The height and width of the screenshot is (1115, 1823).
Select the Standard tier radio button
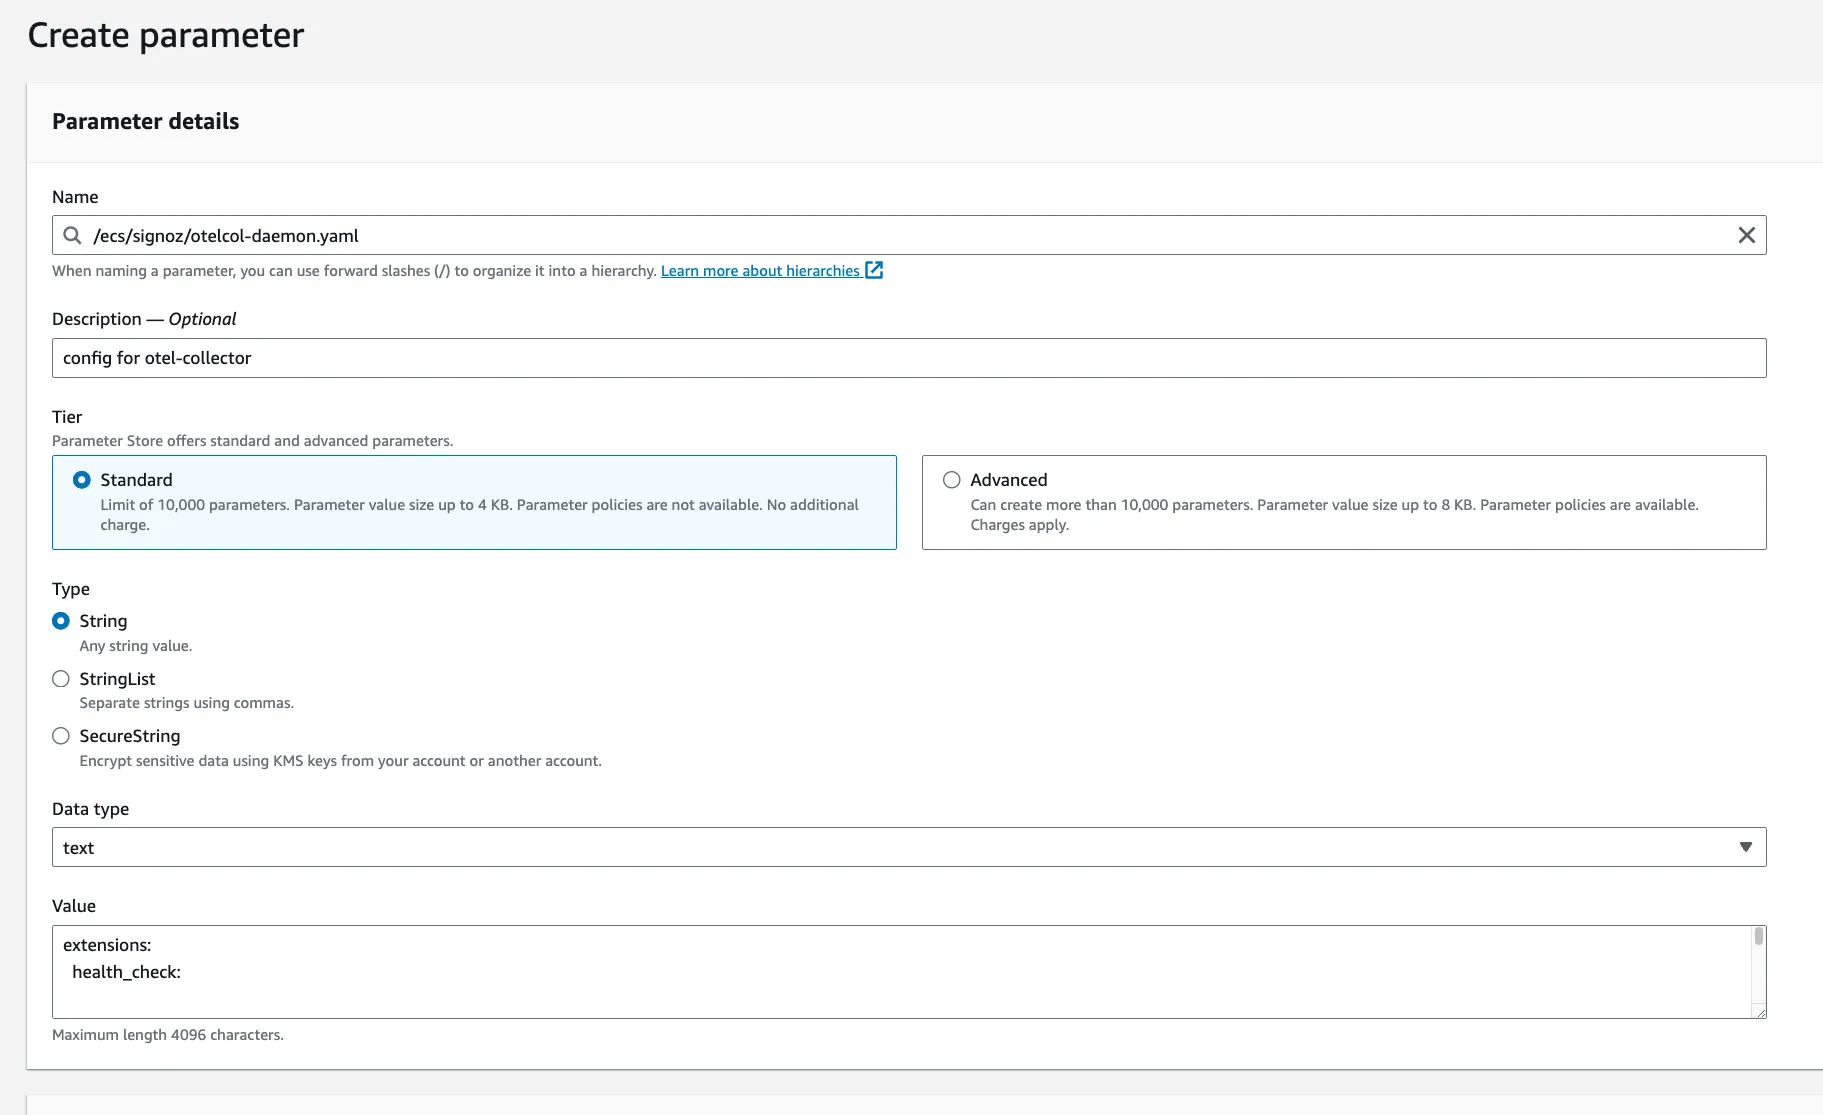[82, 480]
